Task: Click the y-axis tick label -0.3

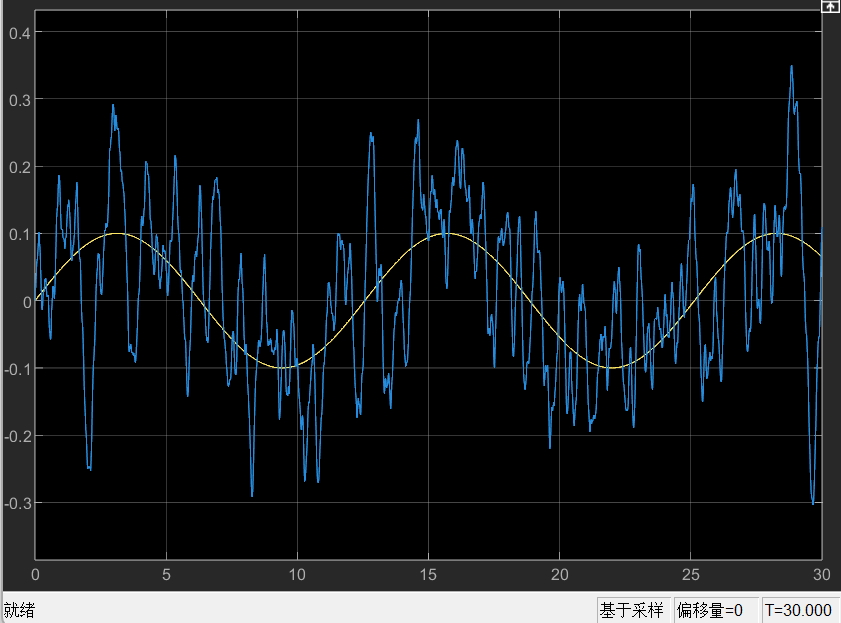Action: tap(17, 502)
